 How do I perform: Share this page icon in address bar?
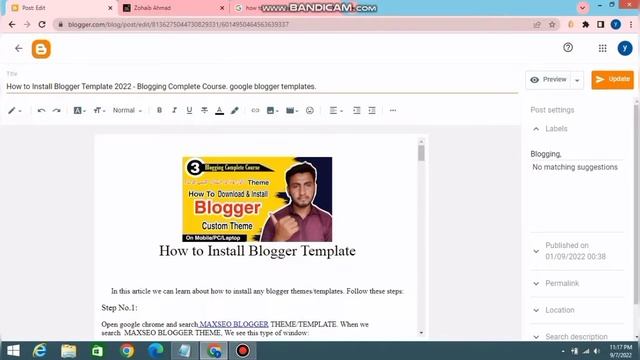click(x=537, y=24)
